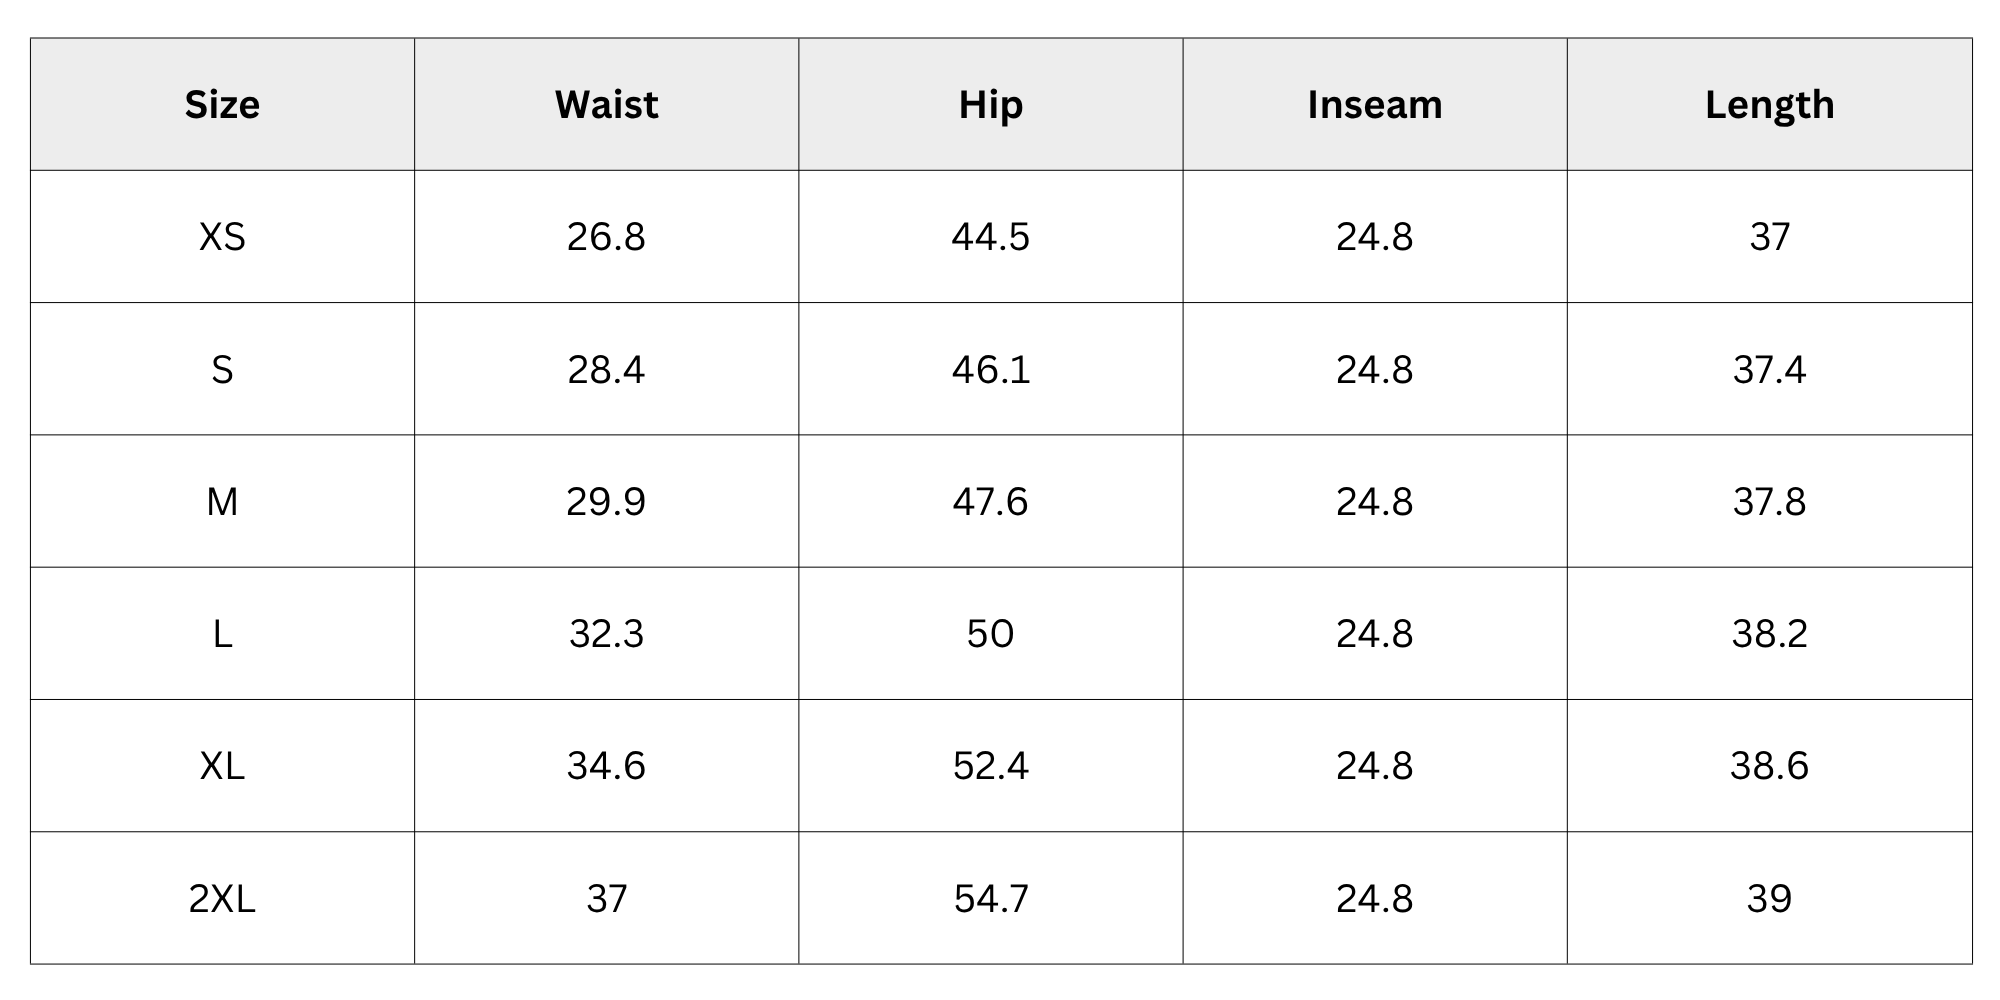Select hip value 52.4 for XL
The width and height of the screenshot is (2000, 1000).
pyautogui.click(x=990, y=766)
